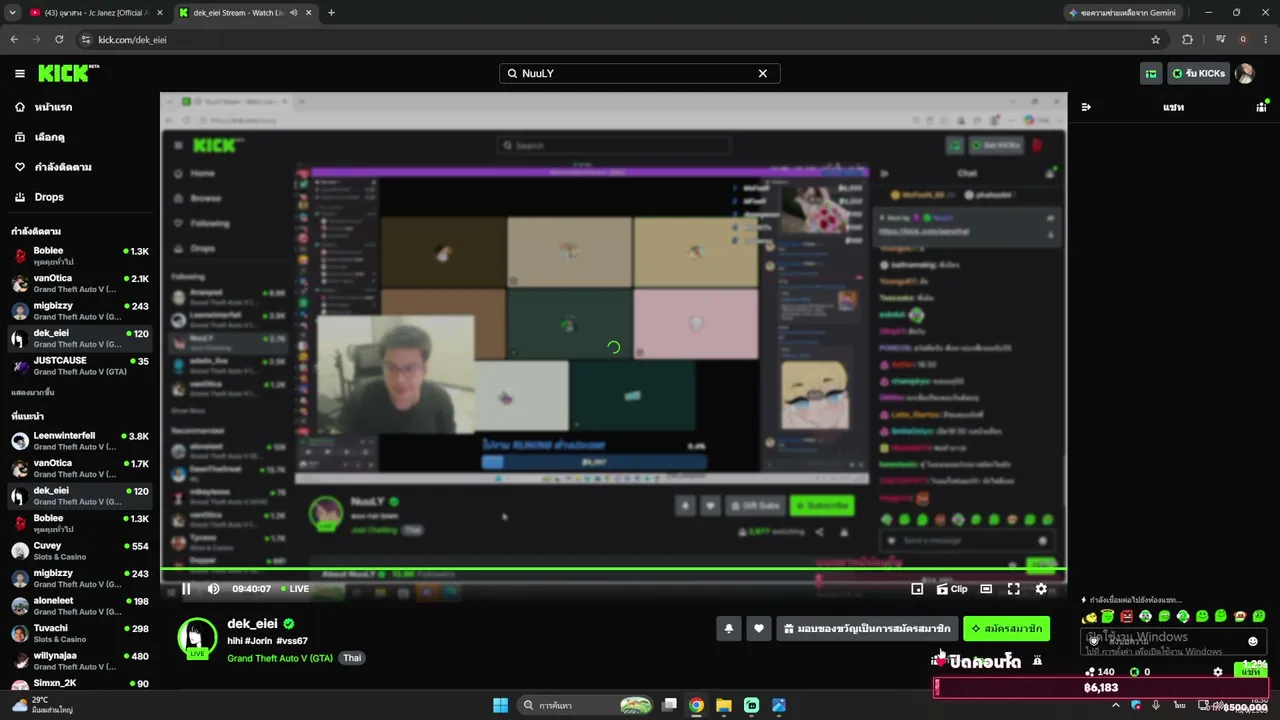Open chat settings gear
This screenshot has width=1280, height=720.
click(1217, 672)
